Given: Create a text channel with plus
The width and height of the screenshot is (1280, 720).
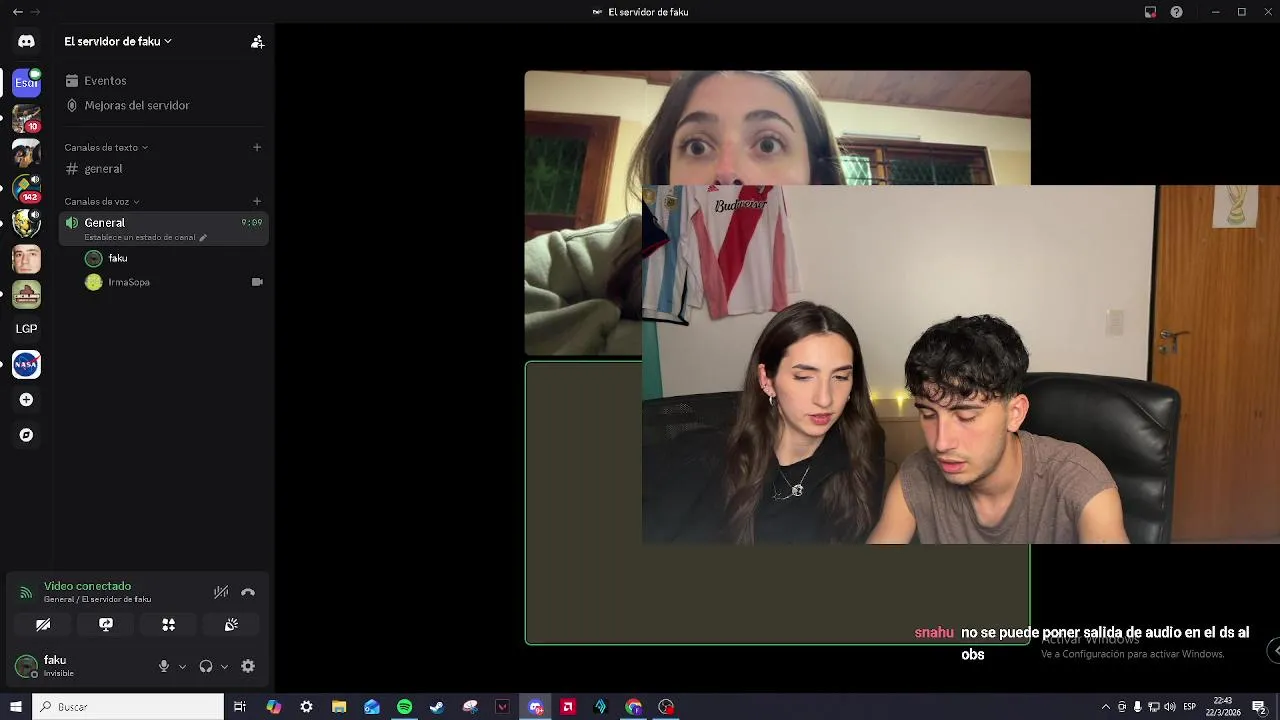Looking at the screenshot, I should (257, 148).
